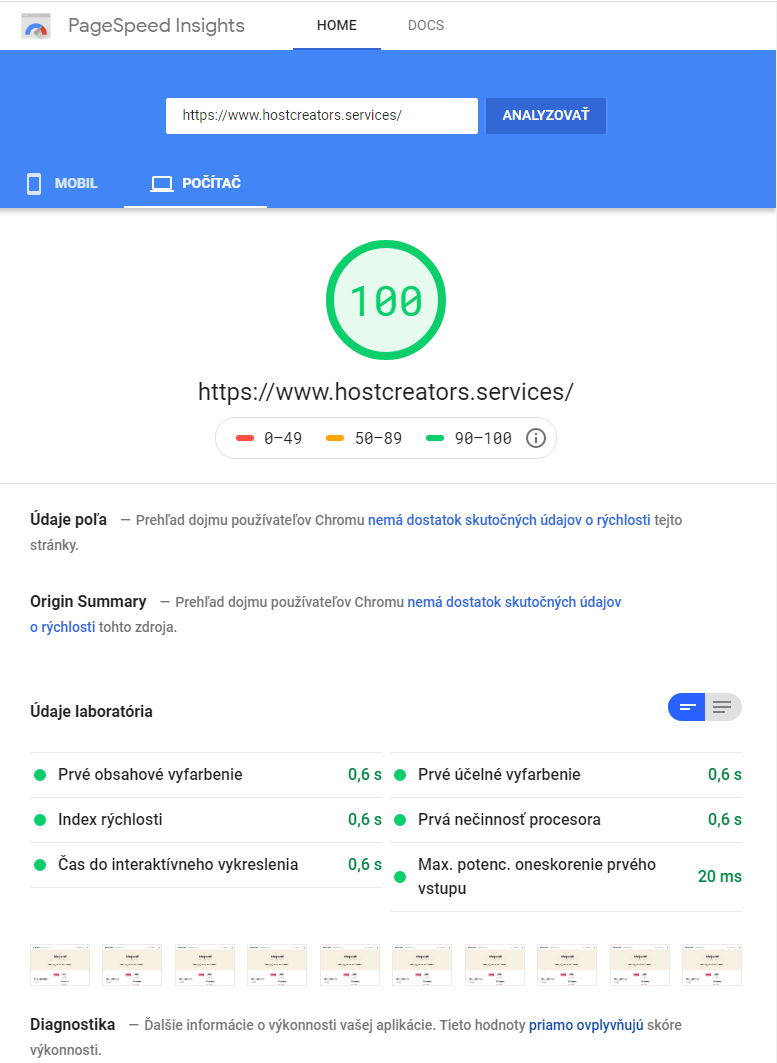The height and width of the screenshot is (1063, 777).
Task: Click the first filmstrip screenshot thumbnail
Action: pos(60,965)
